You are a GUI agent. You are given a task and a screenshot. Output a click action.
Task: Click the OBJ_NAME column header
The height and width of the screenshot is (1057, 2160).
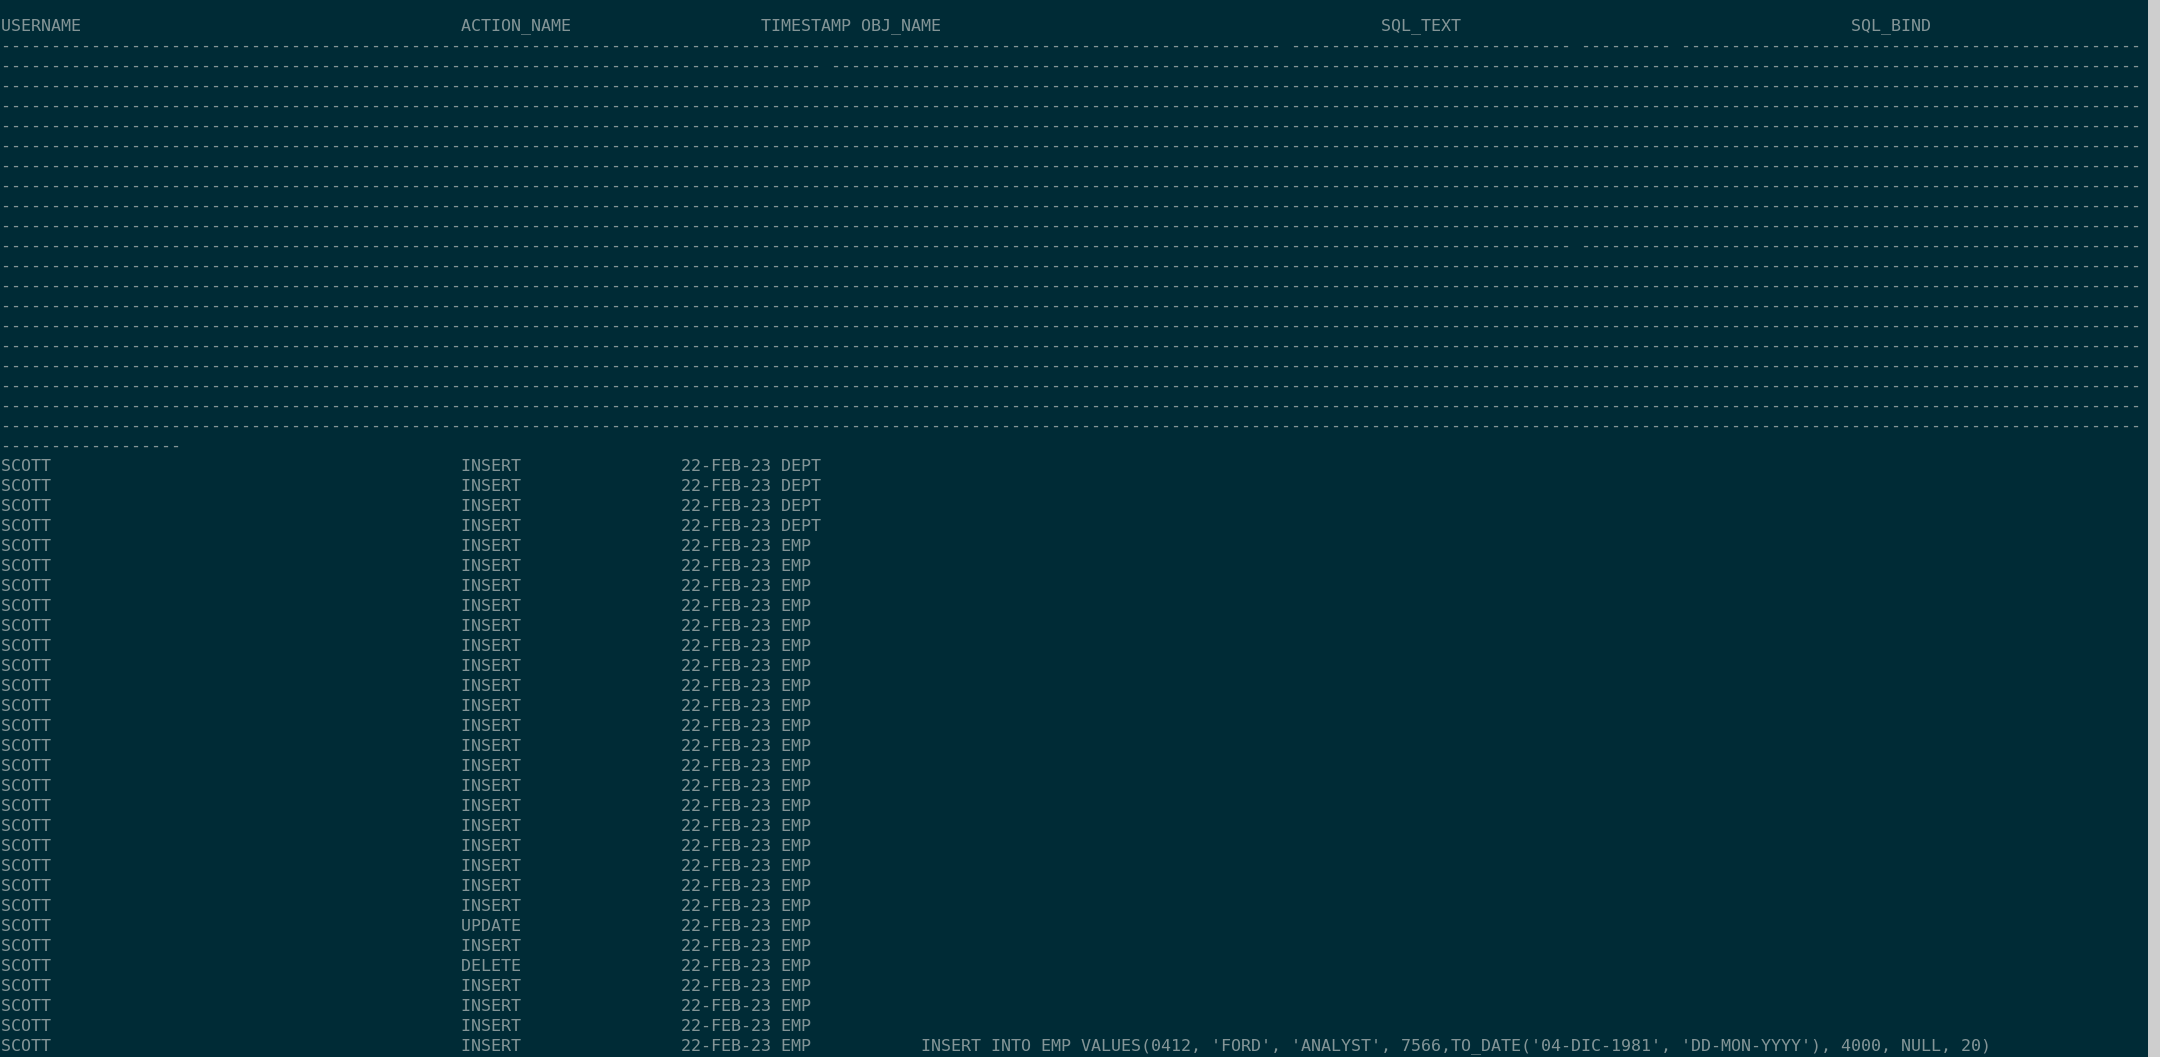click(x=900, y=25)
